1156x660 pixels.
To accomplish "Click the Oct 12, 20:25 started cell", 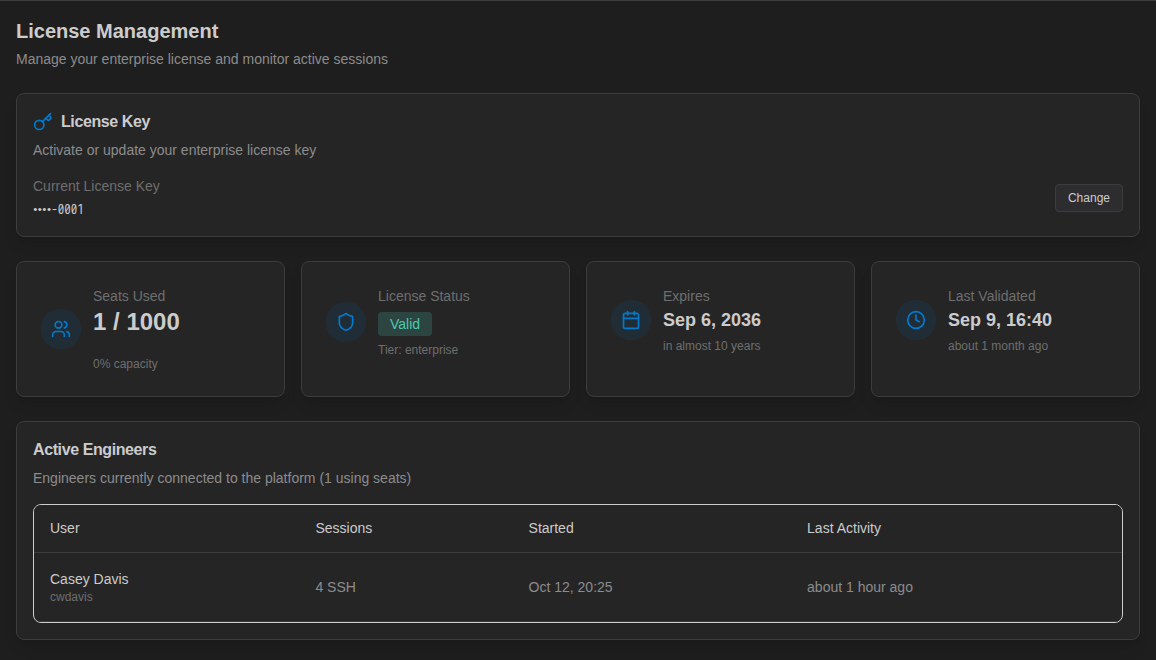I will click(571, 587).
